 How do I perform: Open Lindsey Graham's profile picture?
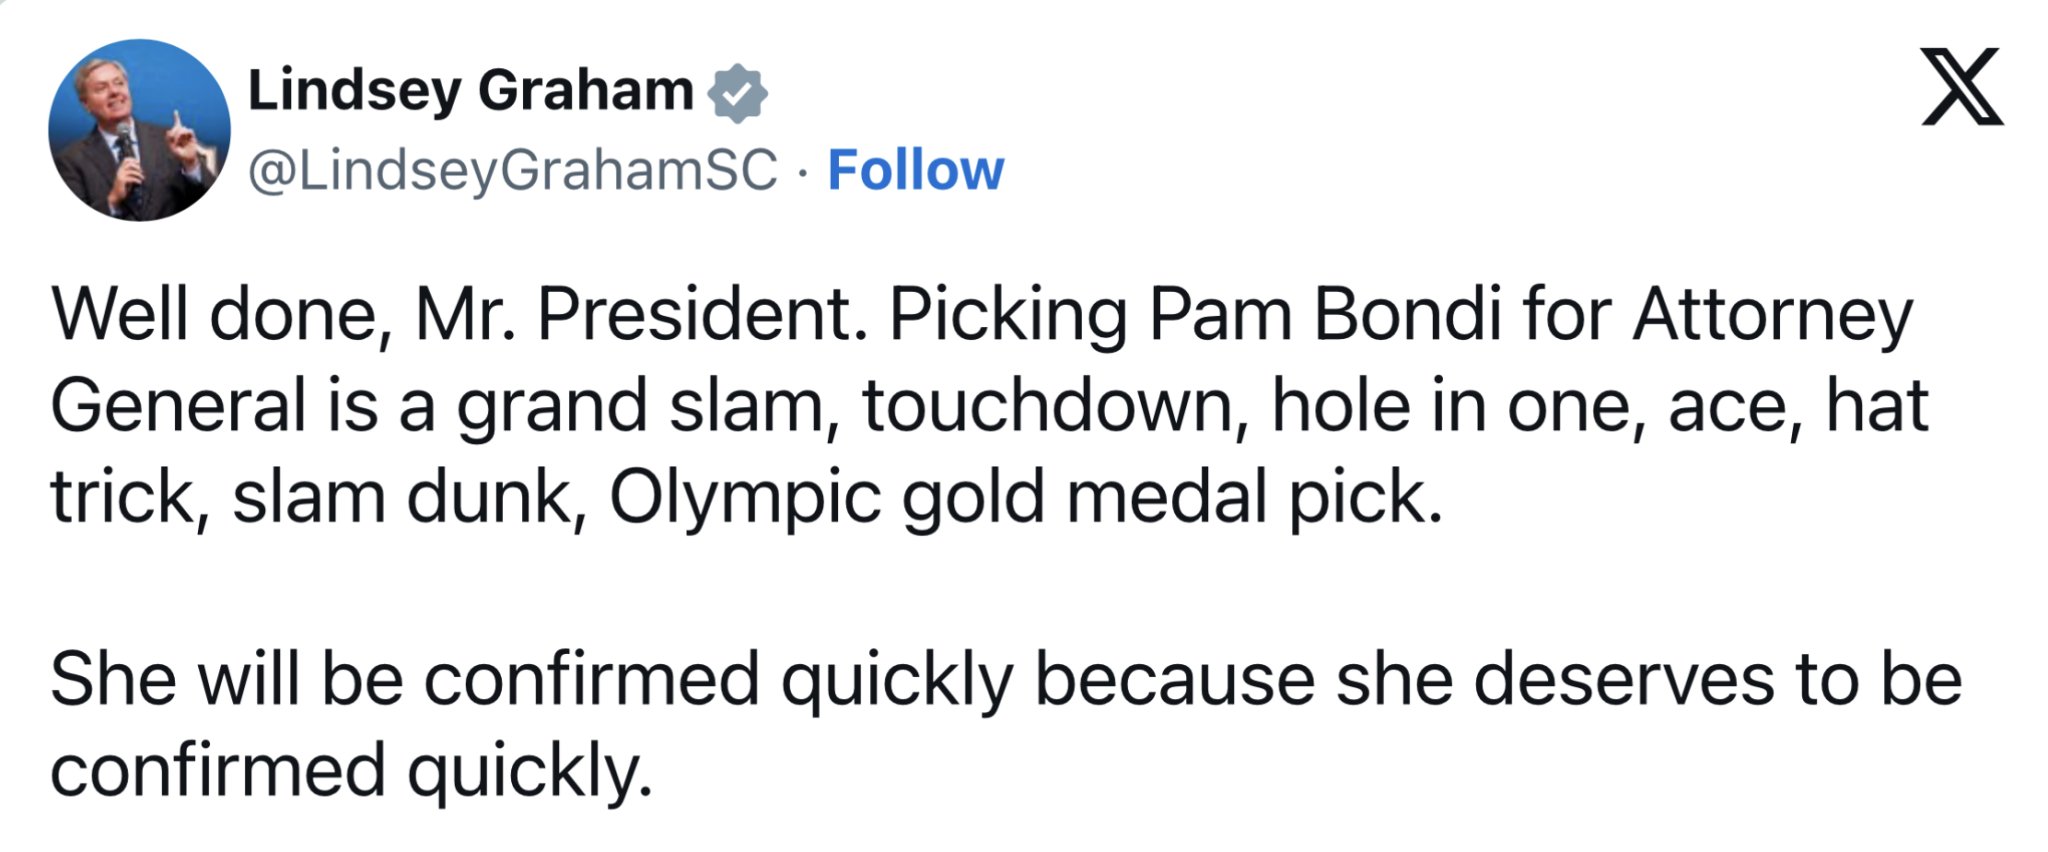coord(139,130)
